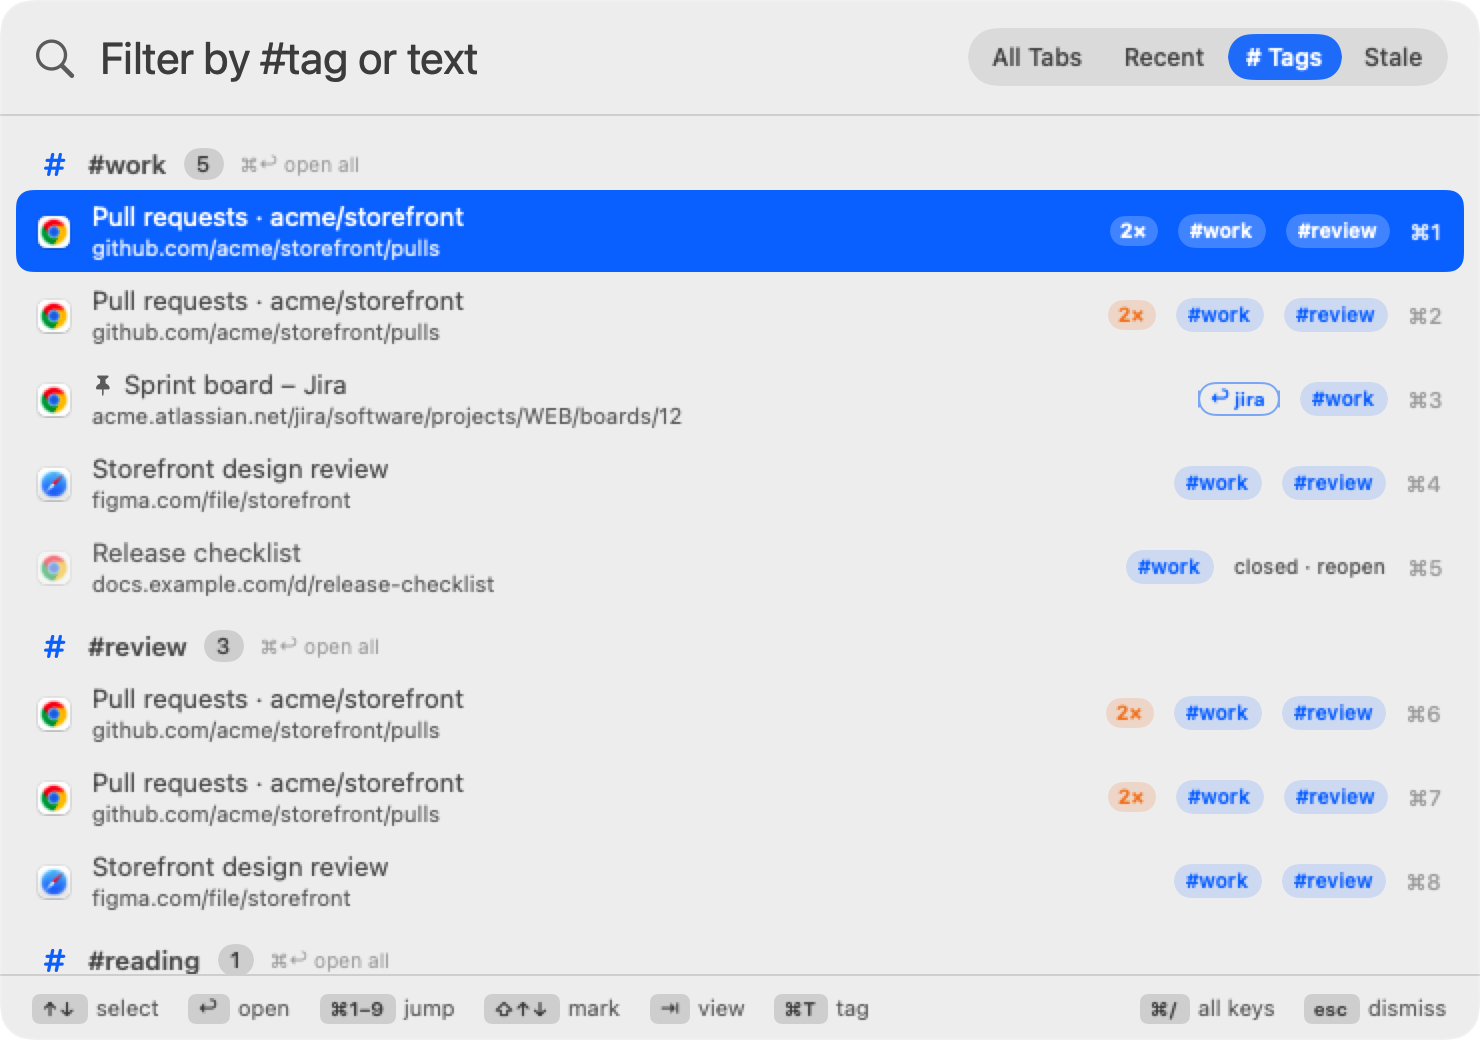This screenshot has width=1480, height=1040.
Task: Click the ⌘T tag key hint
Action: (821, 1009)
